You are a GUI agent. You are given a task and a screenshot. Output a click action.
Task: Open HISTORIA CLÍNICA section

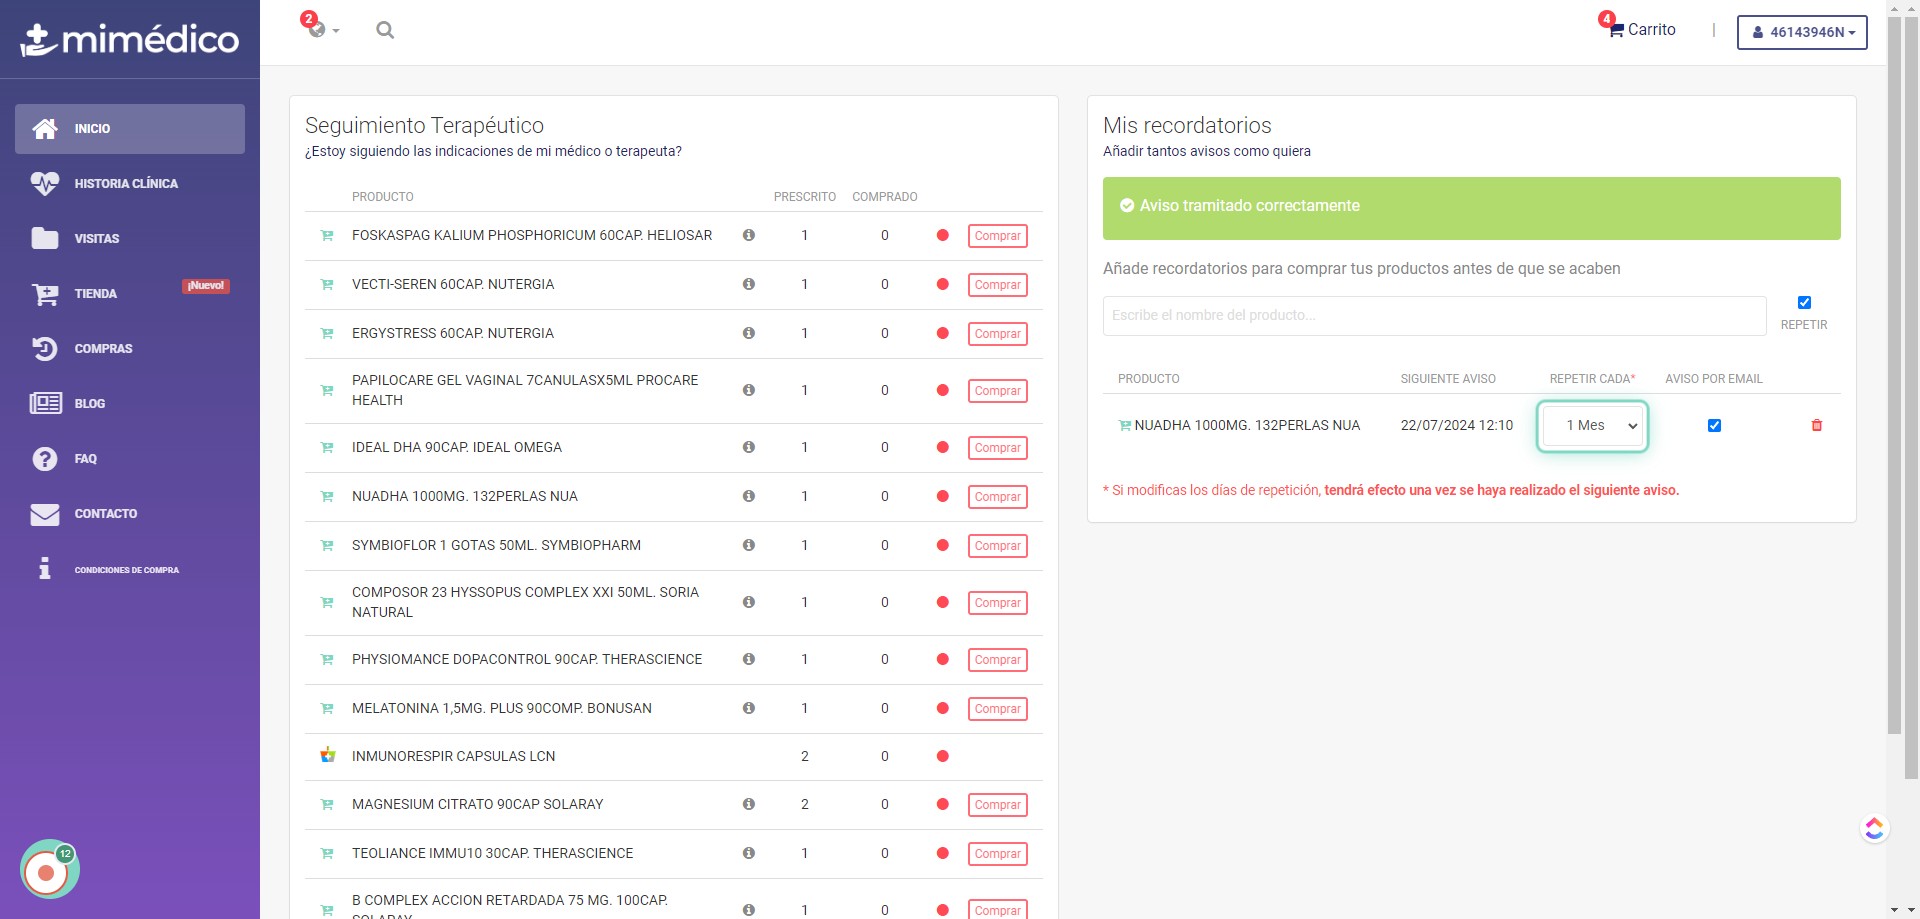coord(130,184)
